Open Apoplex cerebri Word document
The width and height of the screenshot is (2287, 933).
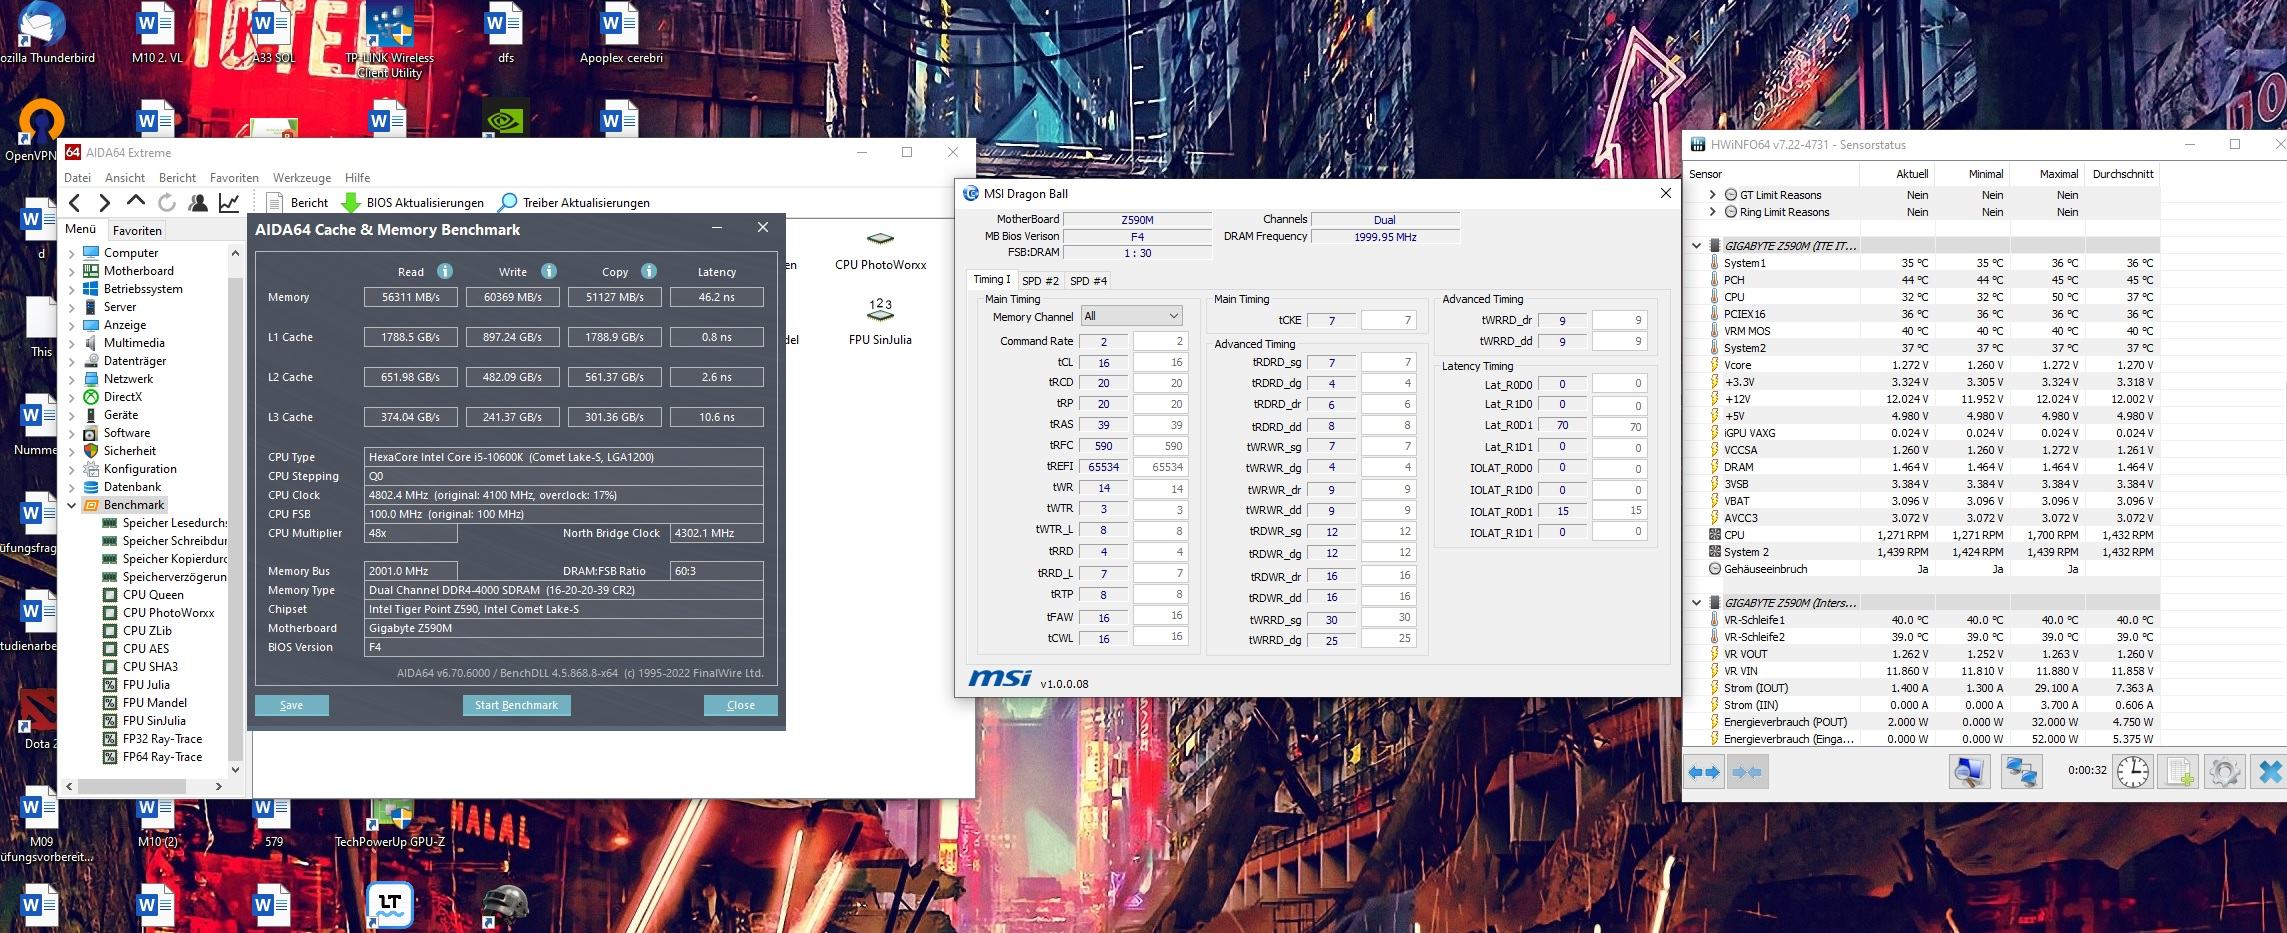pyautogui.click(x=621, y=35)
